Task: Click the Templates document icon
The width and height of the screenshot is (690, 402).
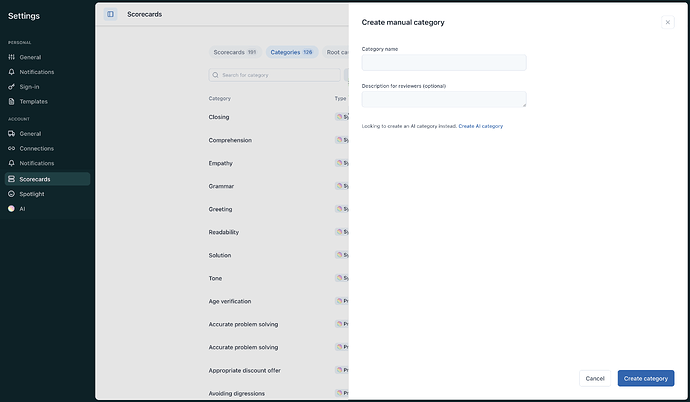Action: [11, 102]
